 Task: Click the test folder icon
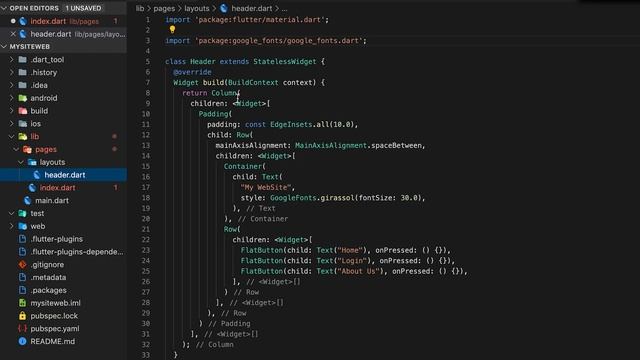click(x=23, y=213)
